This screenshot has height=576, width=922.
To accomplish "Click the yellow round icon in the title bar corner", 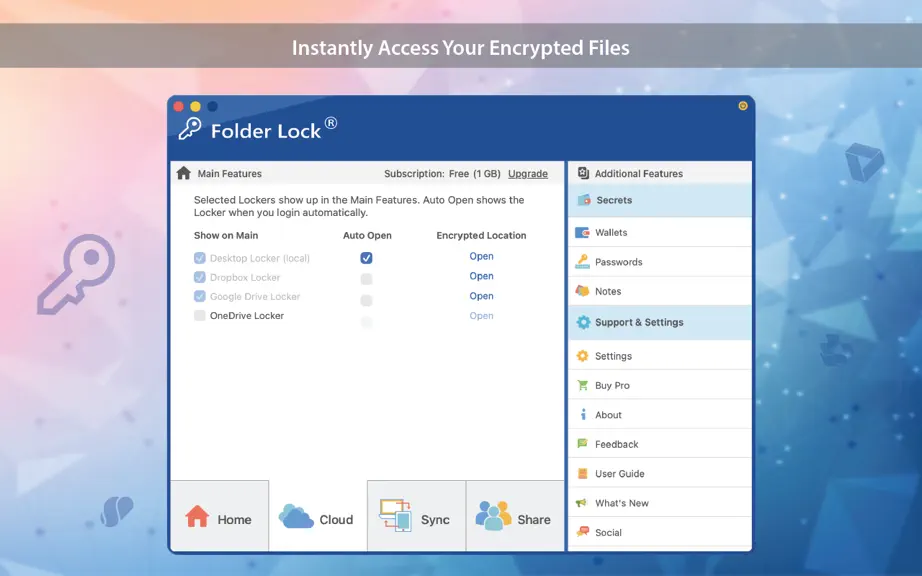I will [x=743, y=106].
